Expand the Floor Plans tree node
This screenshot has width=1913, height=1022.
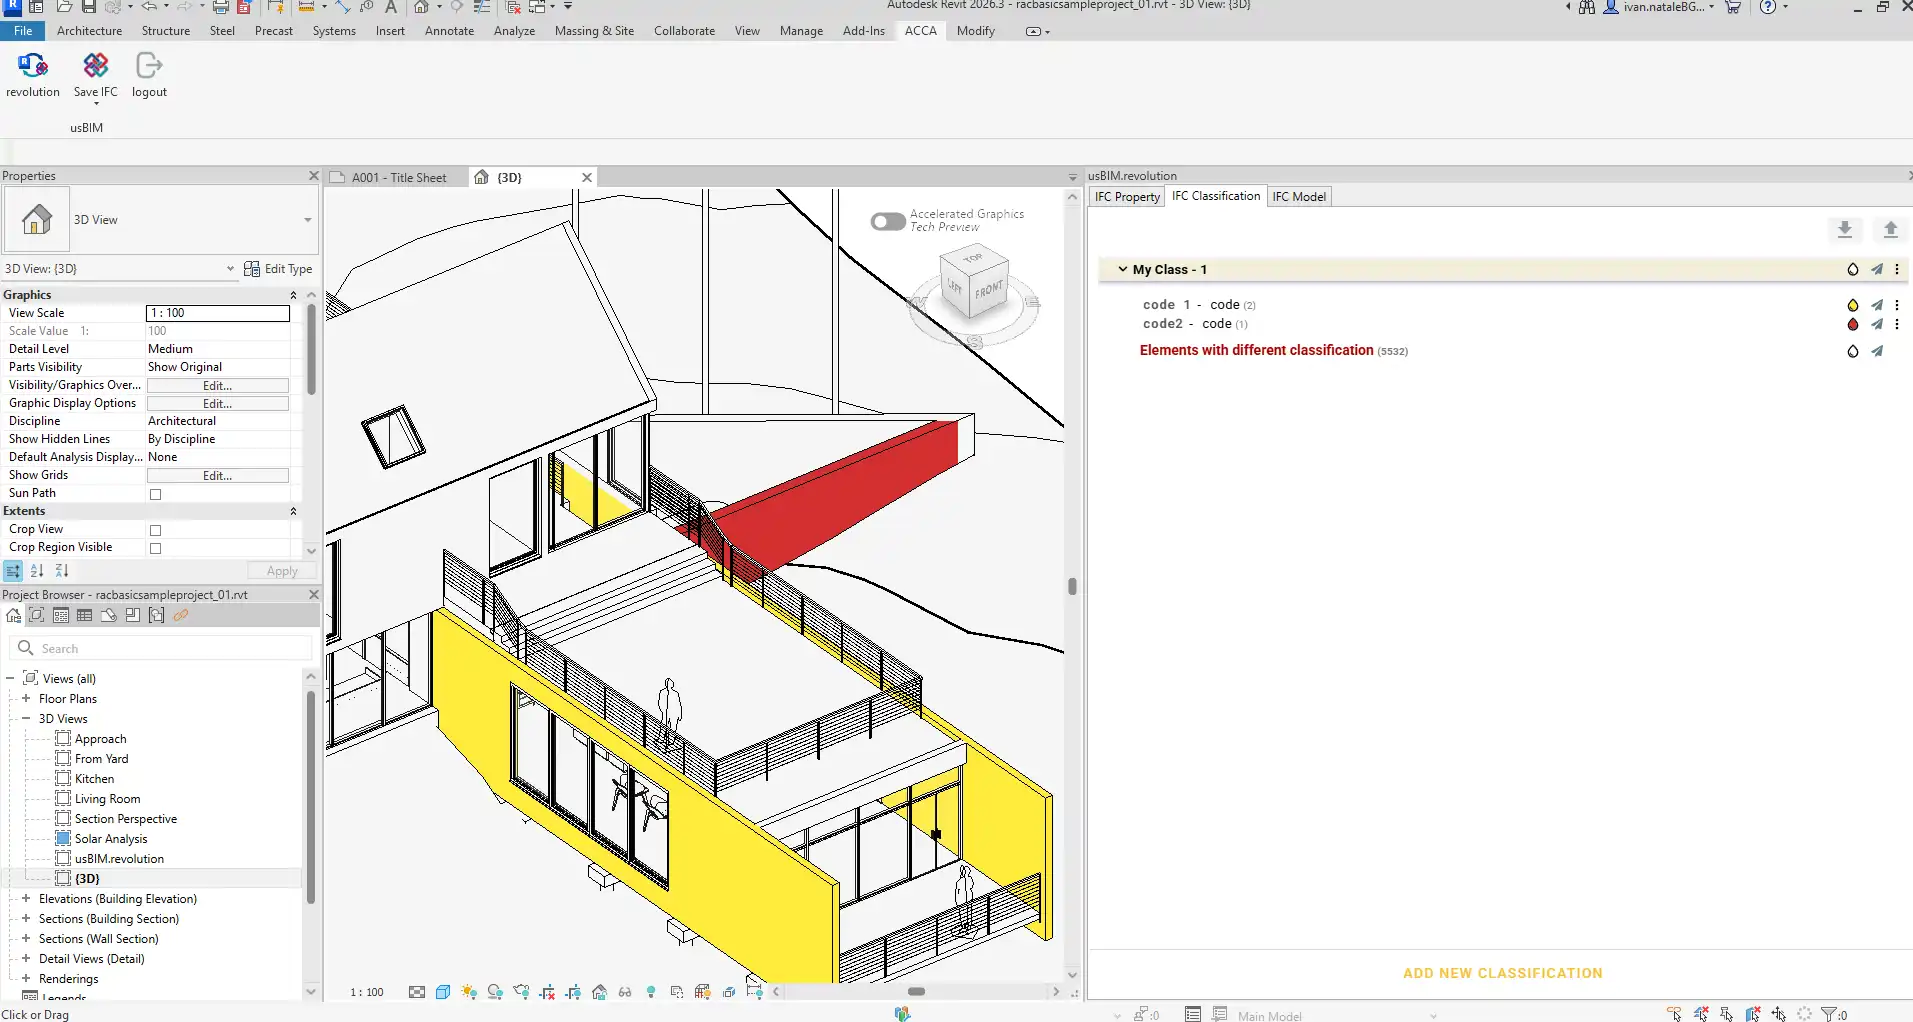coord(26,699)
